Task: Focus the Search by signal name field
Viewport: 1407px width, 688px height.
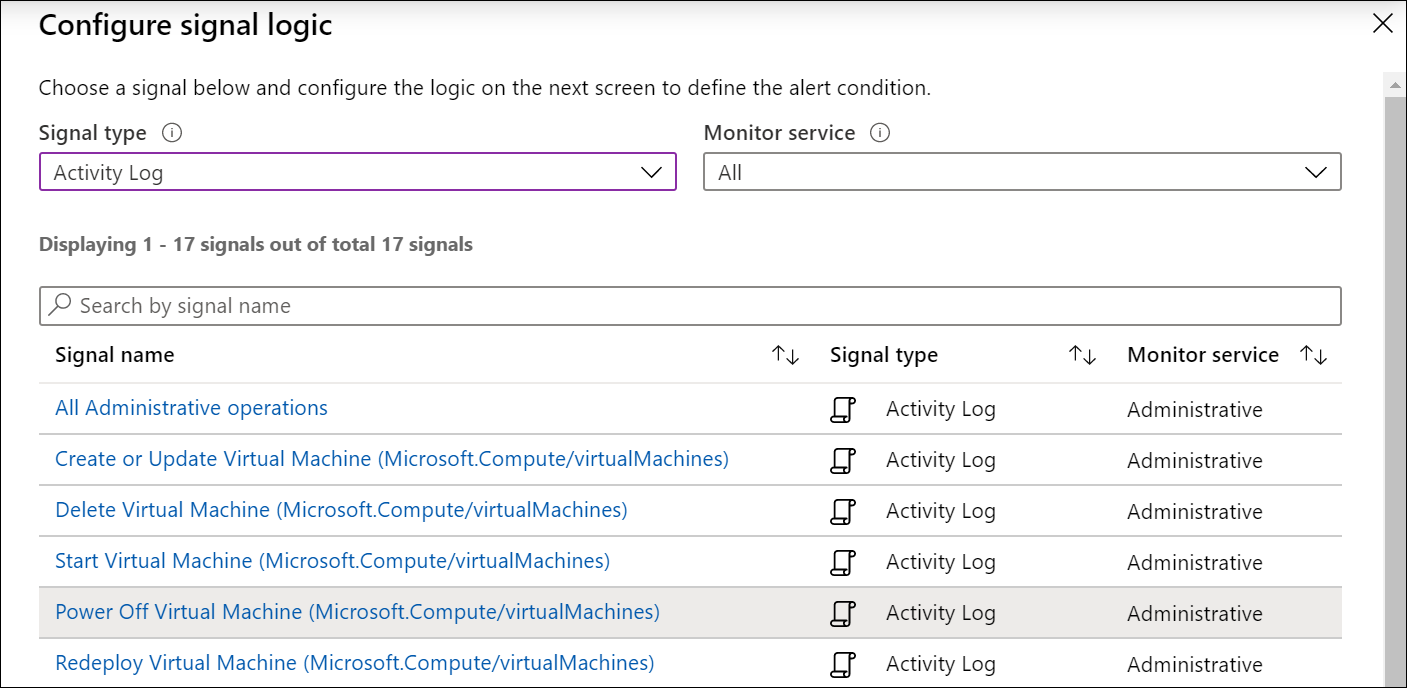Action: pos(700,305)
